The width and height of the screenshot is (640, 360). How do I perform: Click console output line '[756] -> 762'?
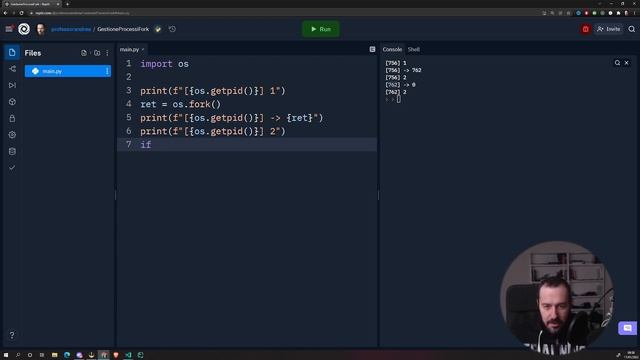click(403, 70)
